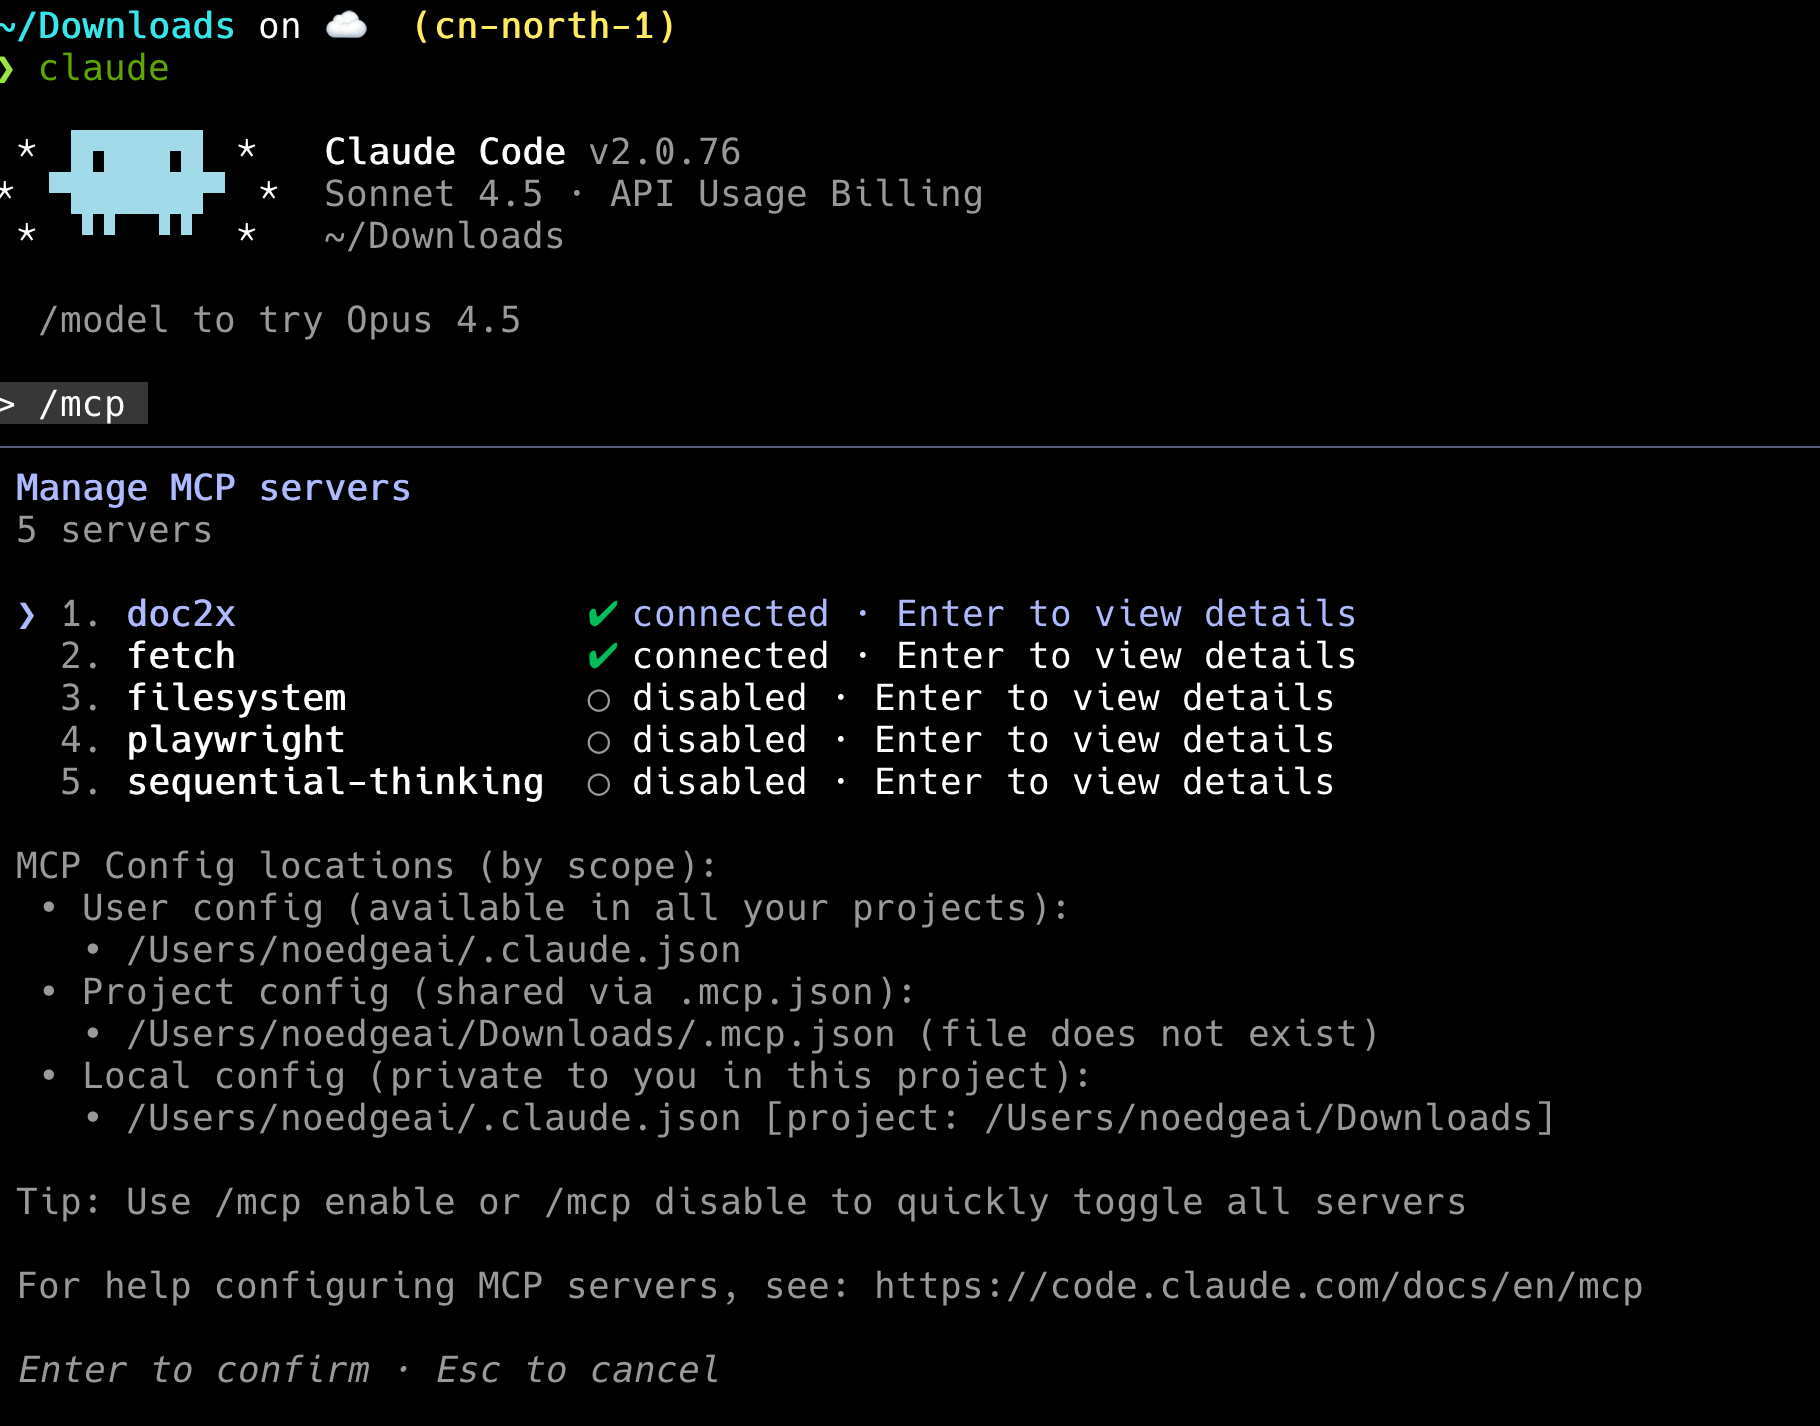Click the 'Sonnet 4.5' model name
1820x1426 pixels.
pos(434,194)
